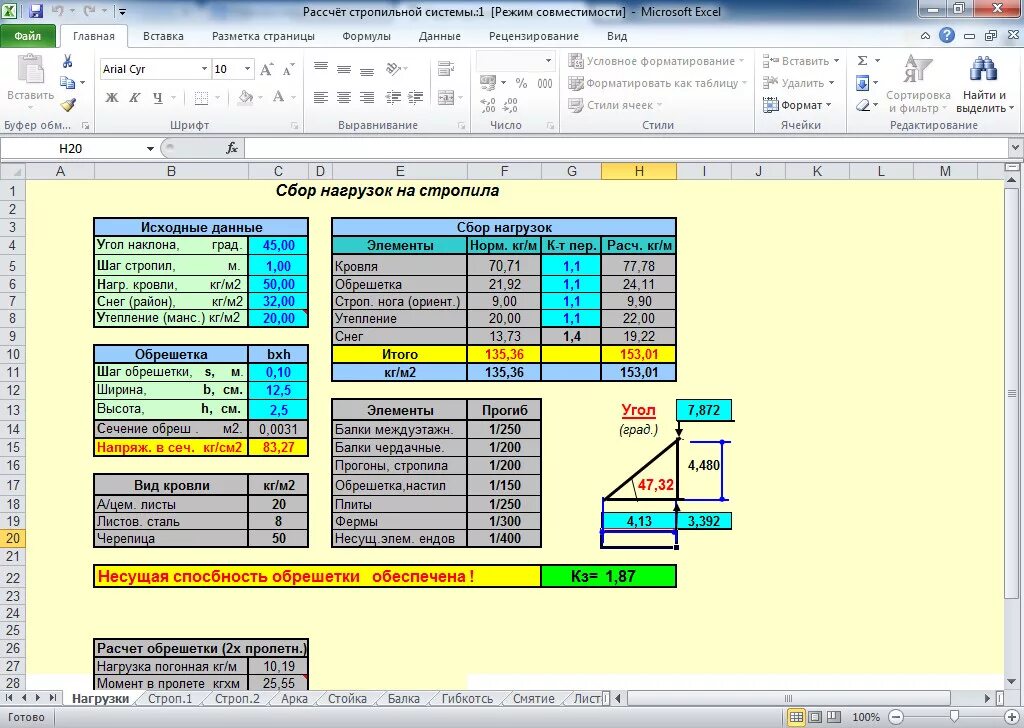The image size is (1024, 728).
Task: Click the percent style icon
Action: 521,83
